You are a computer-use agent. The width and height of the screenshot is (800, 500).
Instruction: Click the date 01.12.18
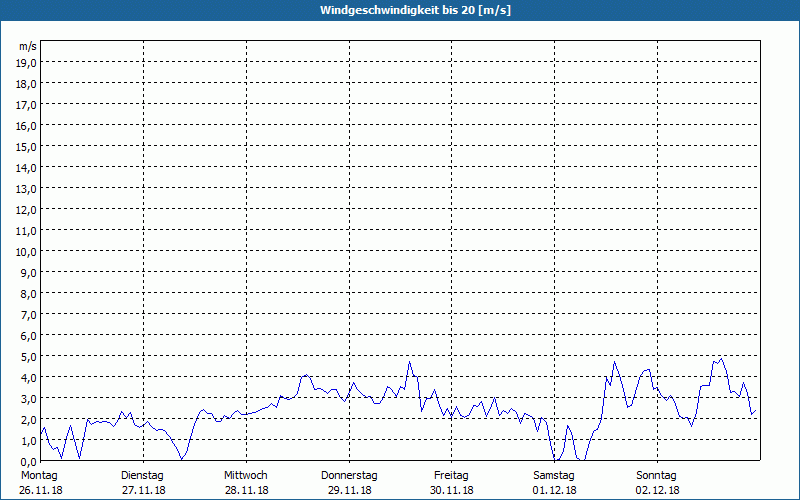[555, 490]
